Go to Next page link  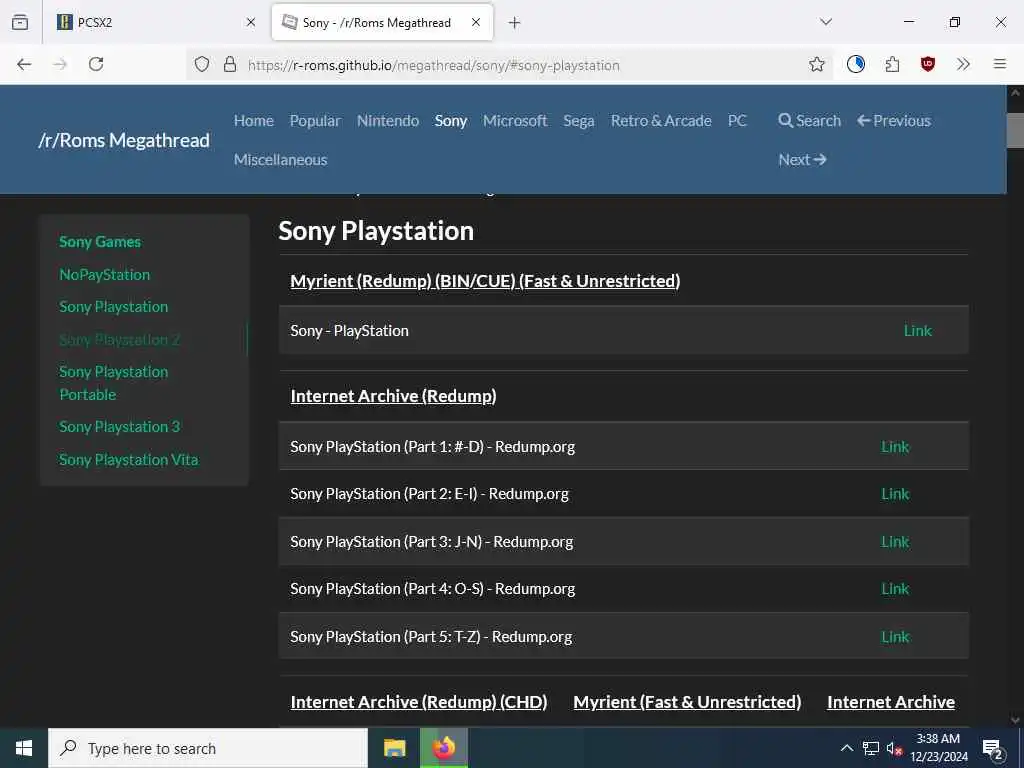point(803,159)
